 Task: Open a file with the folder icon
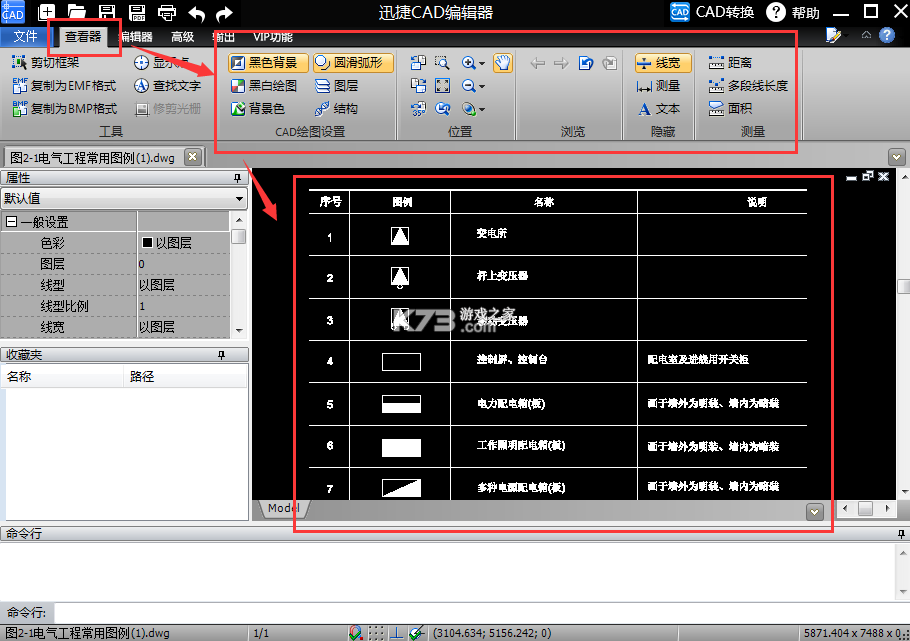click(77, 12)
